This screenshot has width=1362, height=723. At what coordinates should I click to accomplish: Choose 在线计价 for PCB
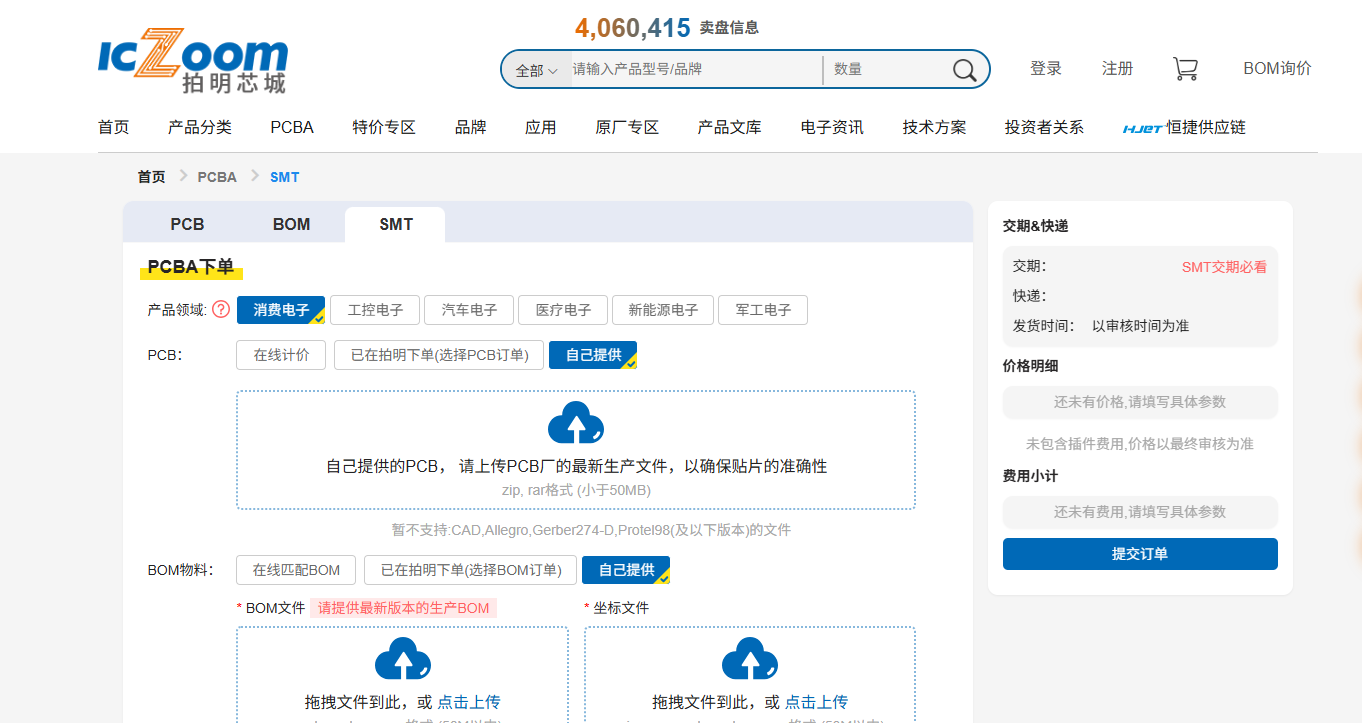point(281,355)
